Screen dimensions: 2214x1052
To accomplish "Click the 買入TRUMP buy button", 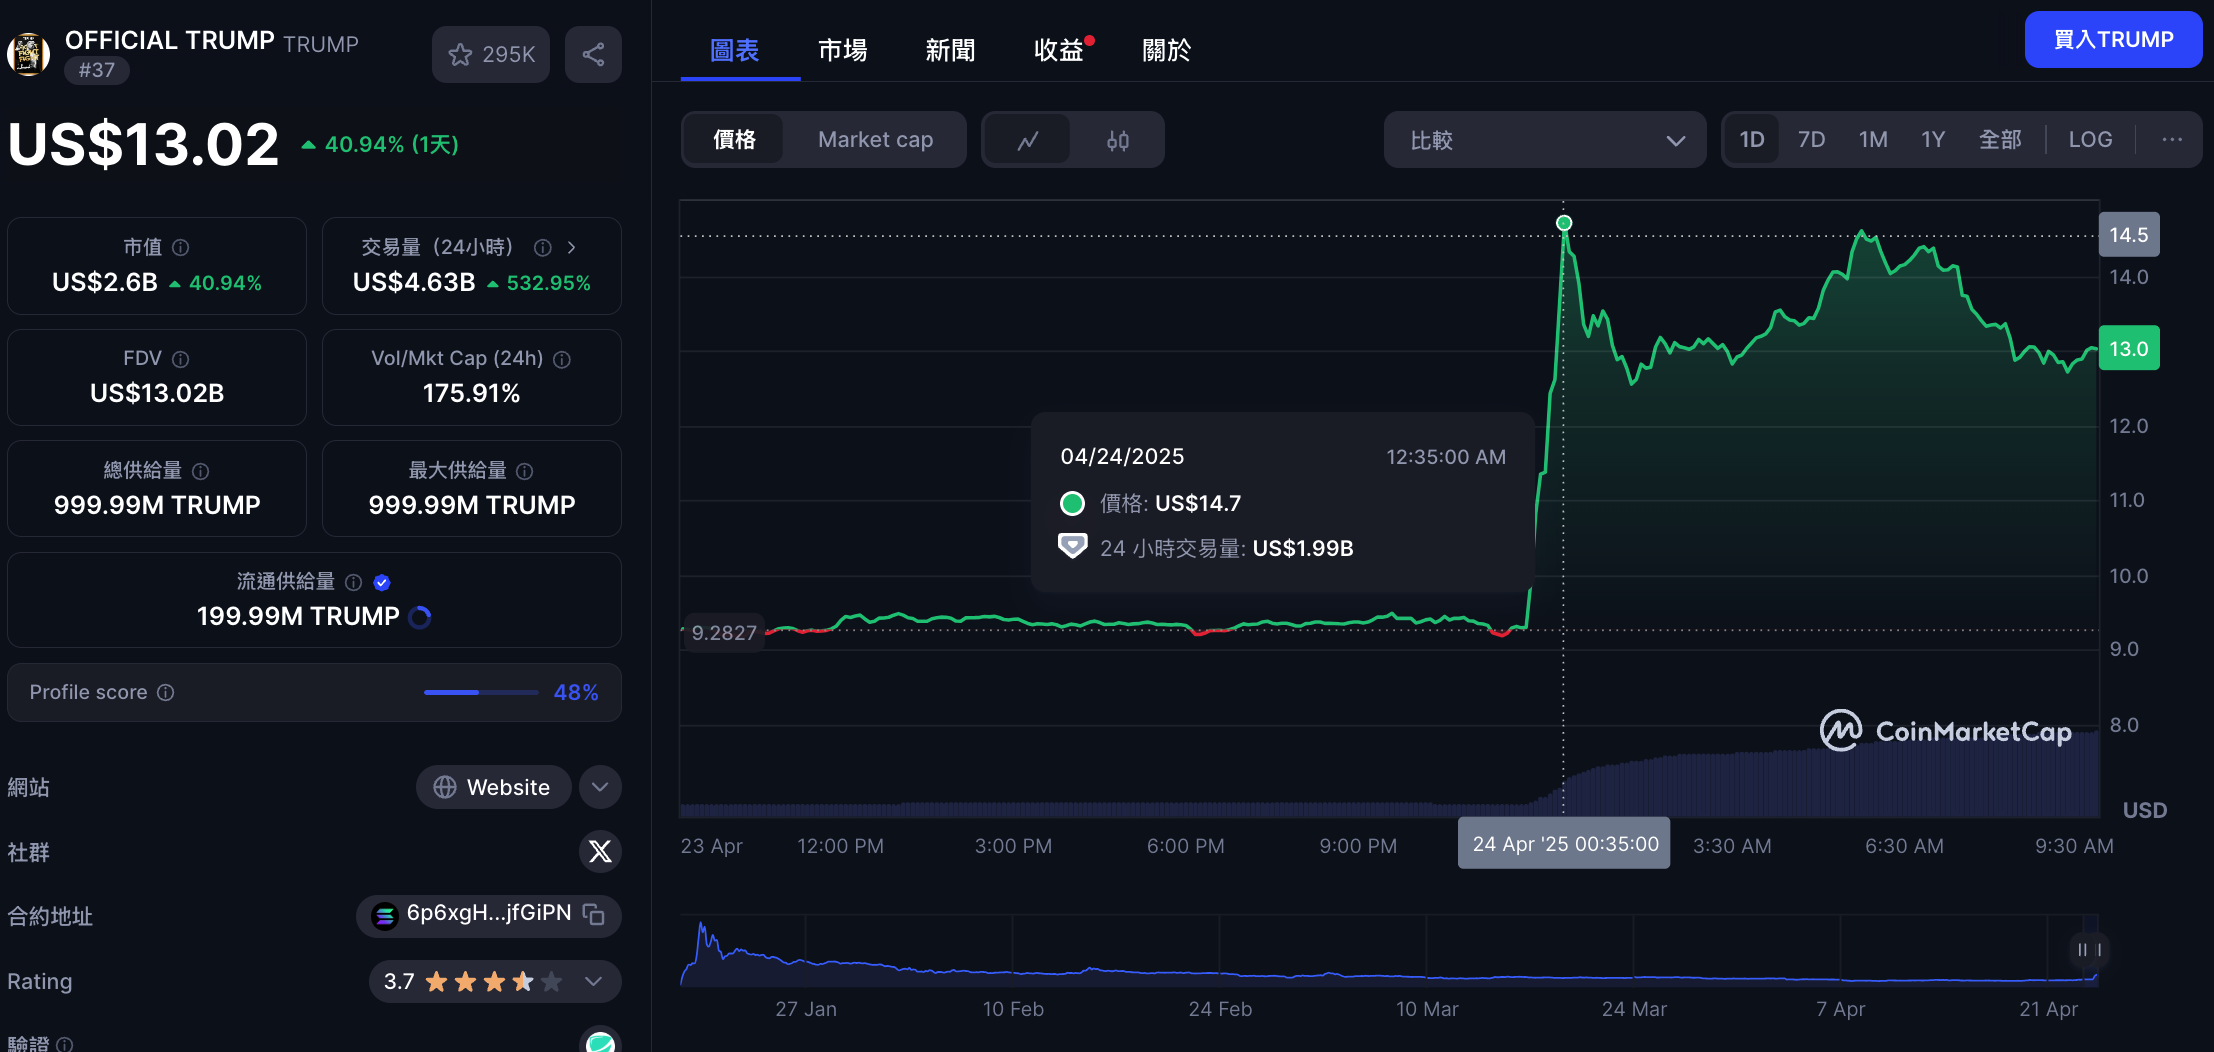I will pyautogui.click(x=2113, y=40).
